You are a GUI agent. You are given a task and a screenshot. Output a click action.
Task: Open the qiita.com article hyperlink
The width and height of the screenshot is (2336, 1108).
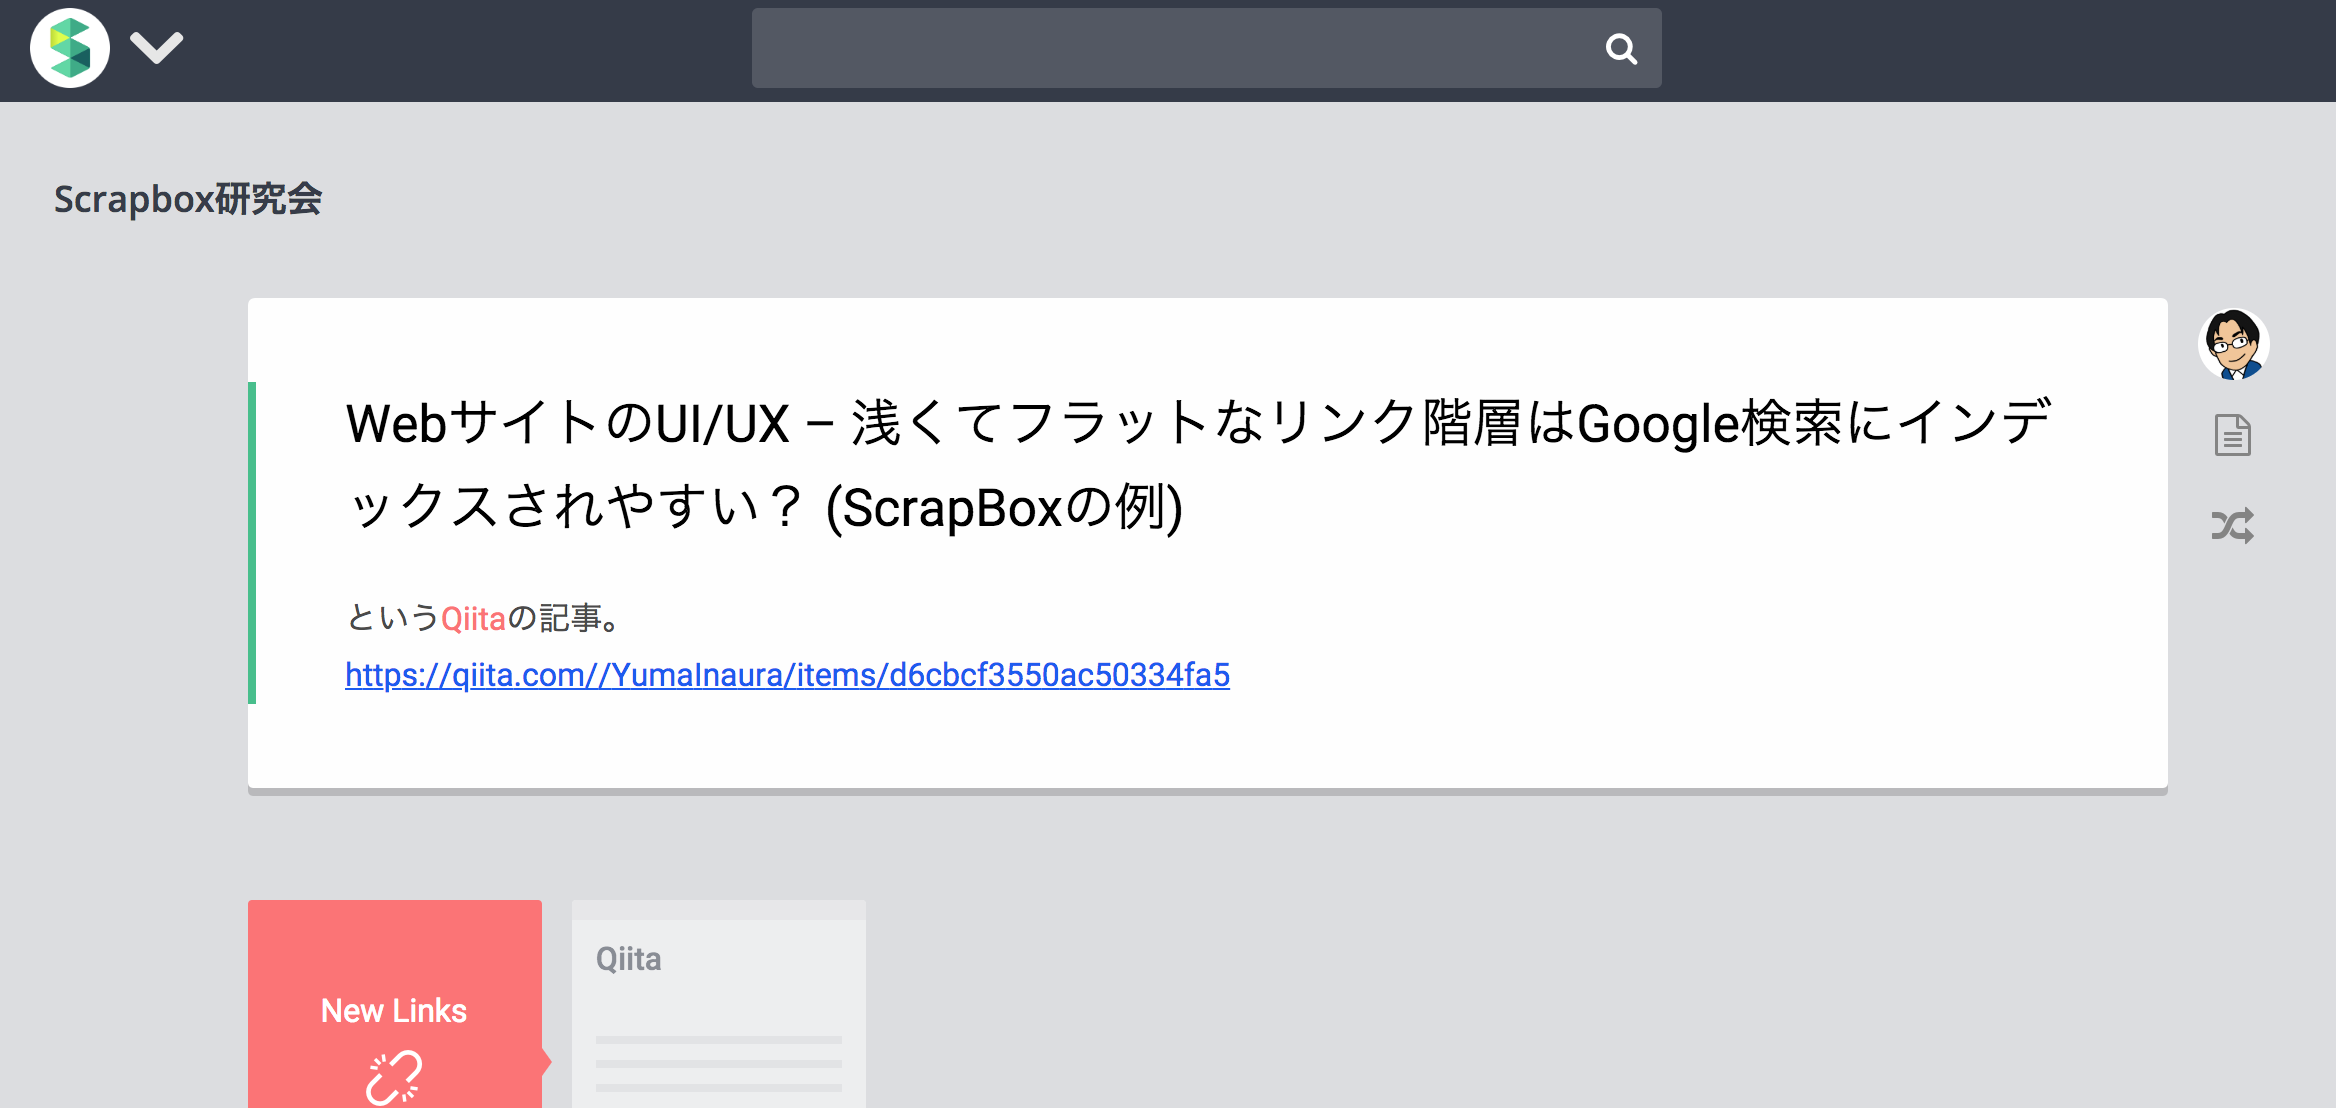click(x=787, y=675)
